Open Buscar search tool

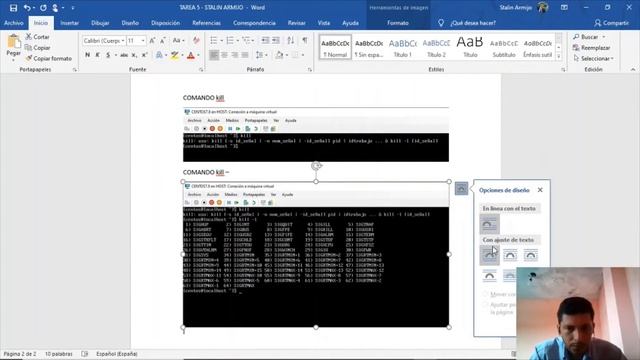[x=586, y=37]
